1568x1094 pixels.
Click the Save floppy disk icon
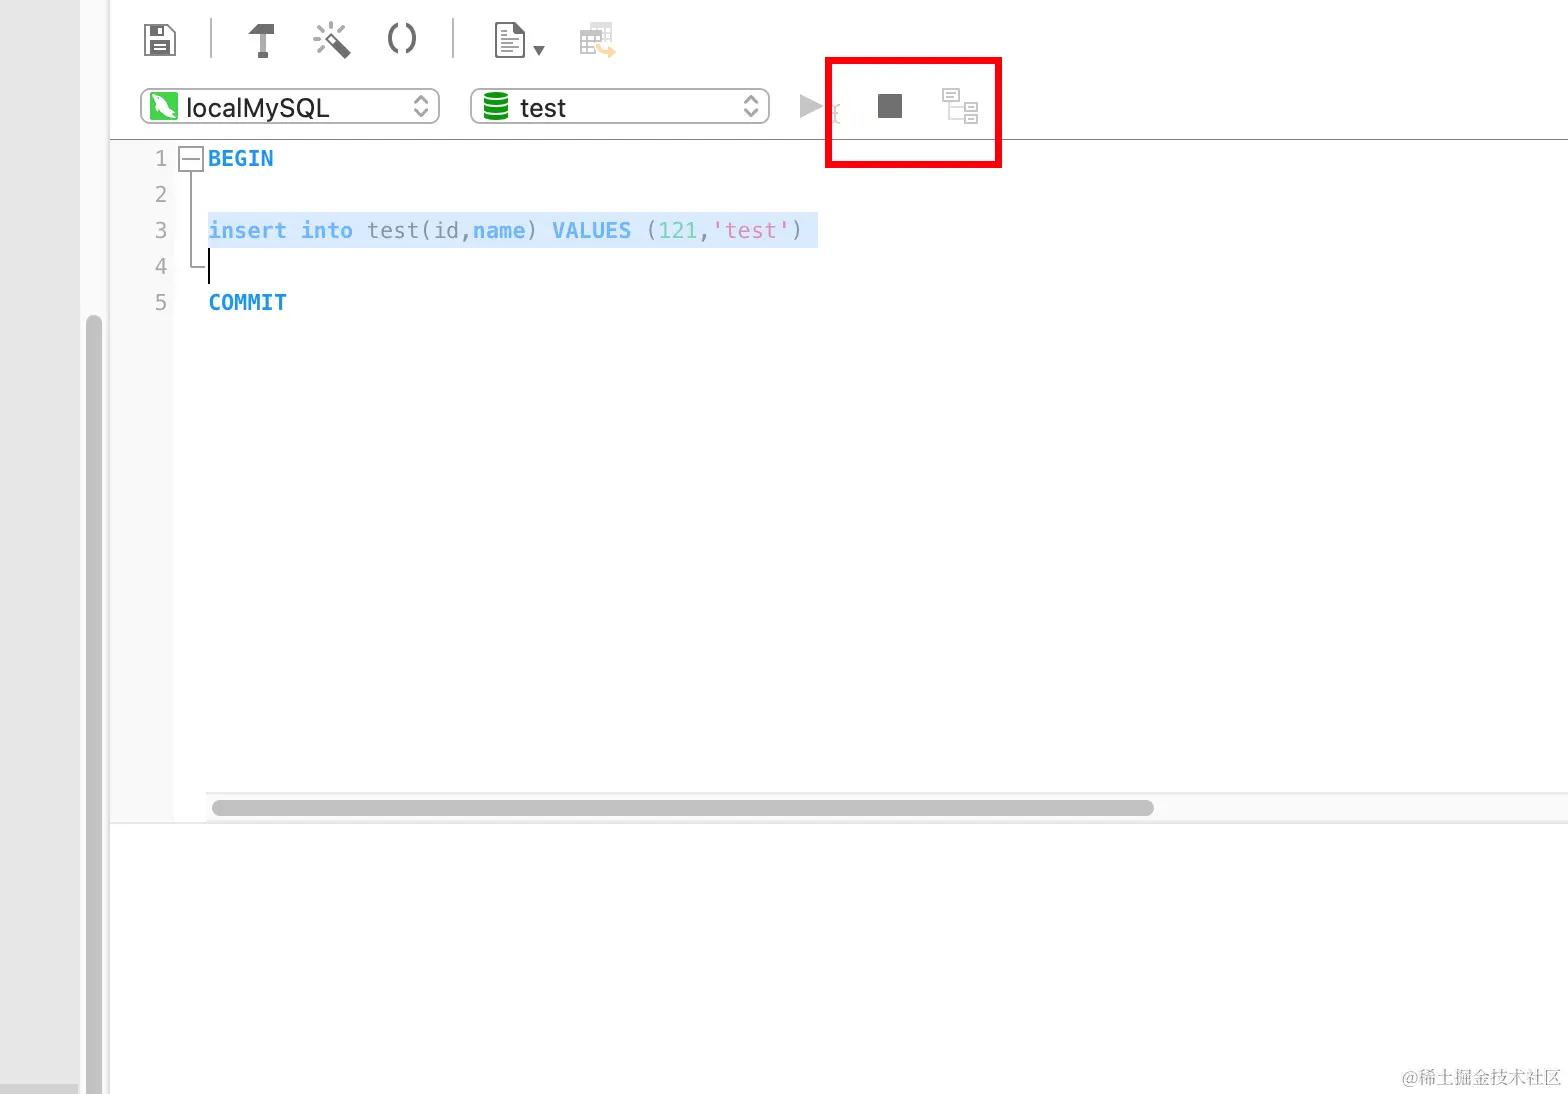tap(160, 40)
